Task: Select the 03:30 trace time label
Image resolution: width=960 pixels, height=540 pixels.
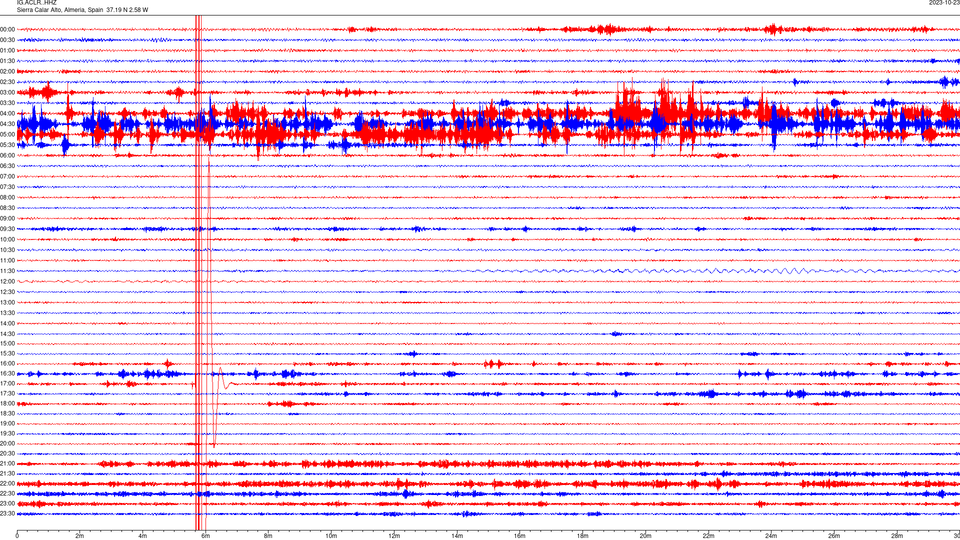Action: 7,103
